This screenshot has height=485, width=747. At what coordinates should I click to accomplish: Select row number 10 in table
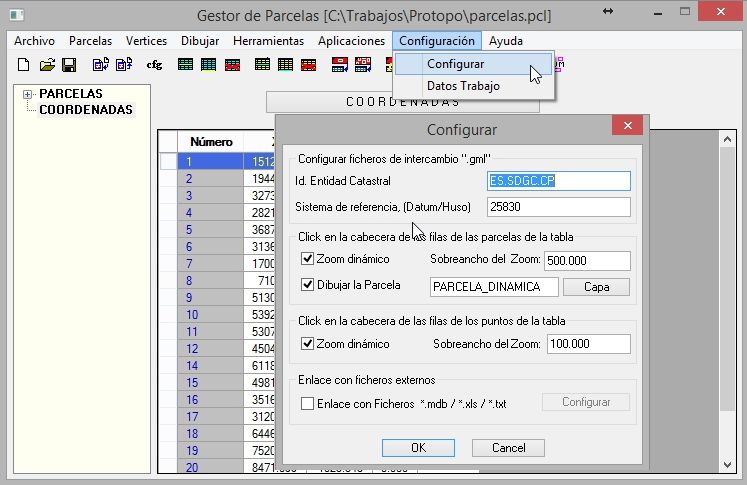211,314
